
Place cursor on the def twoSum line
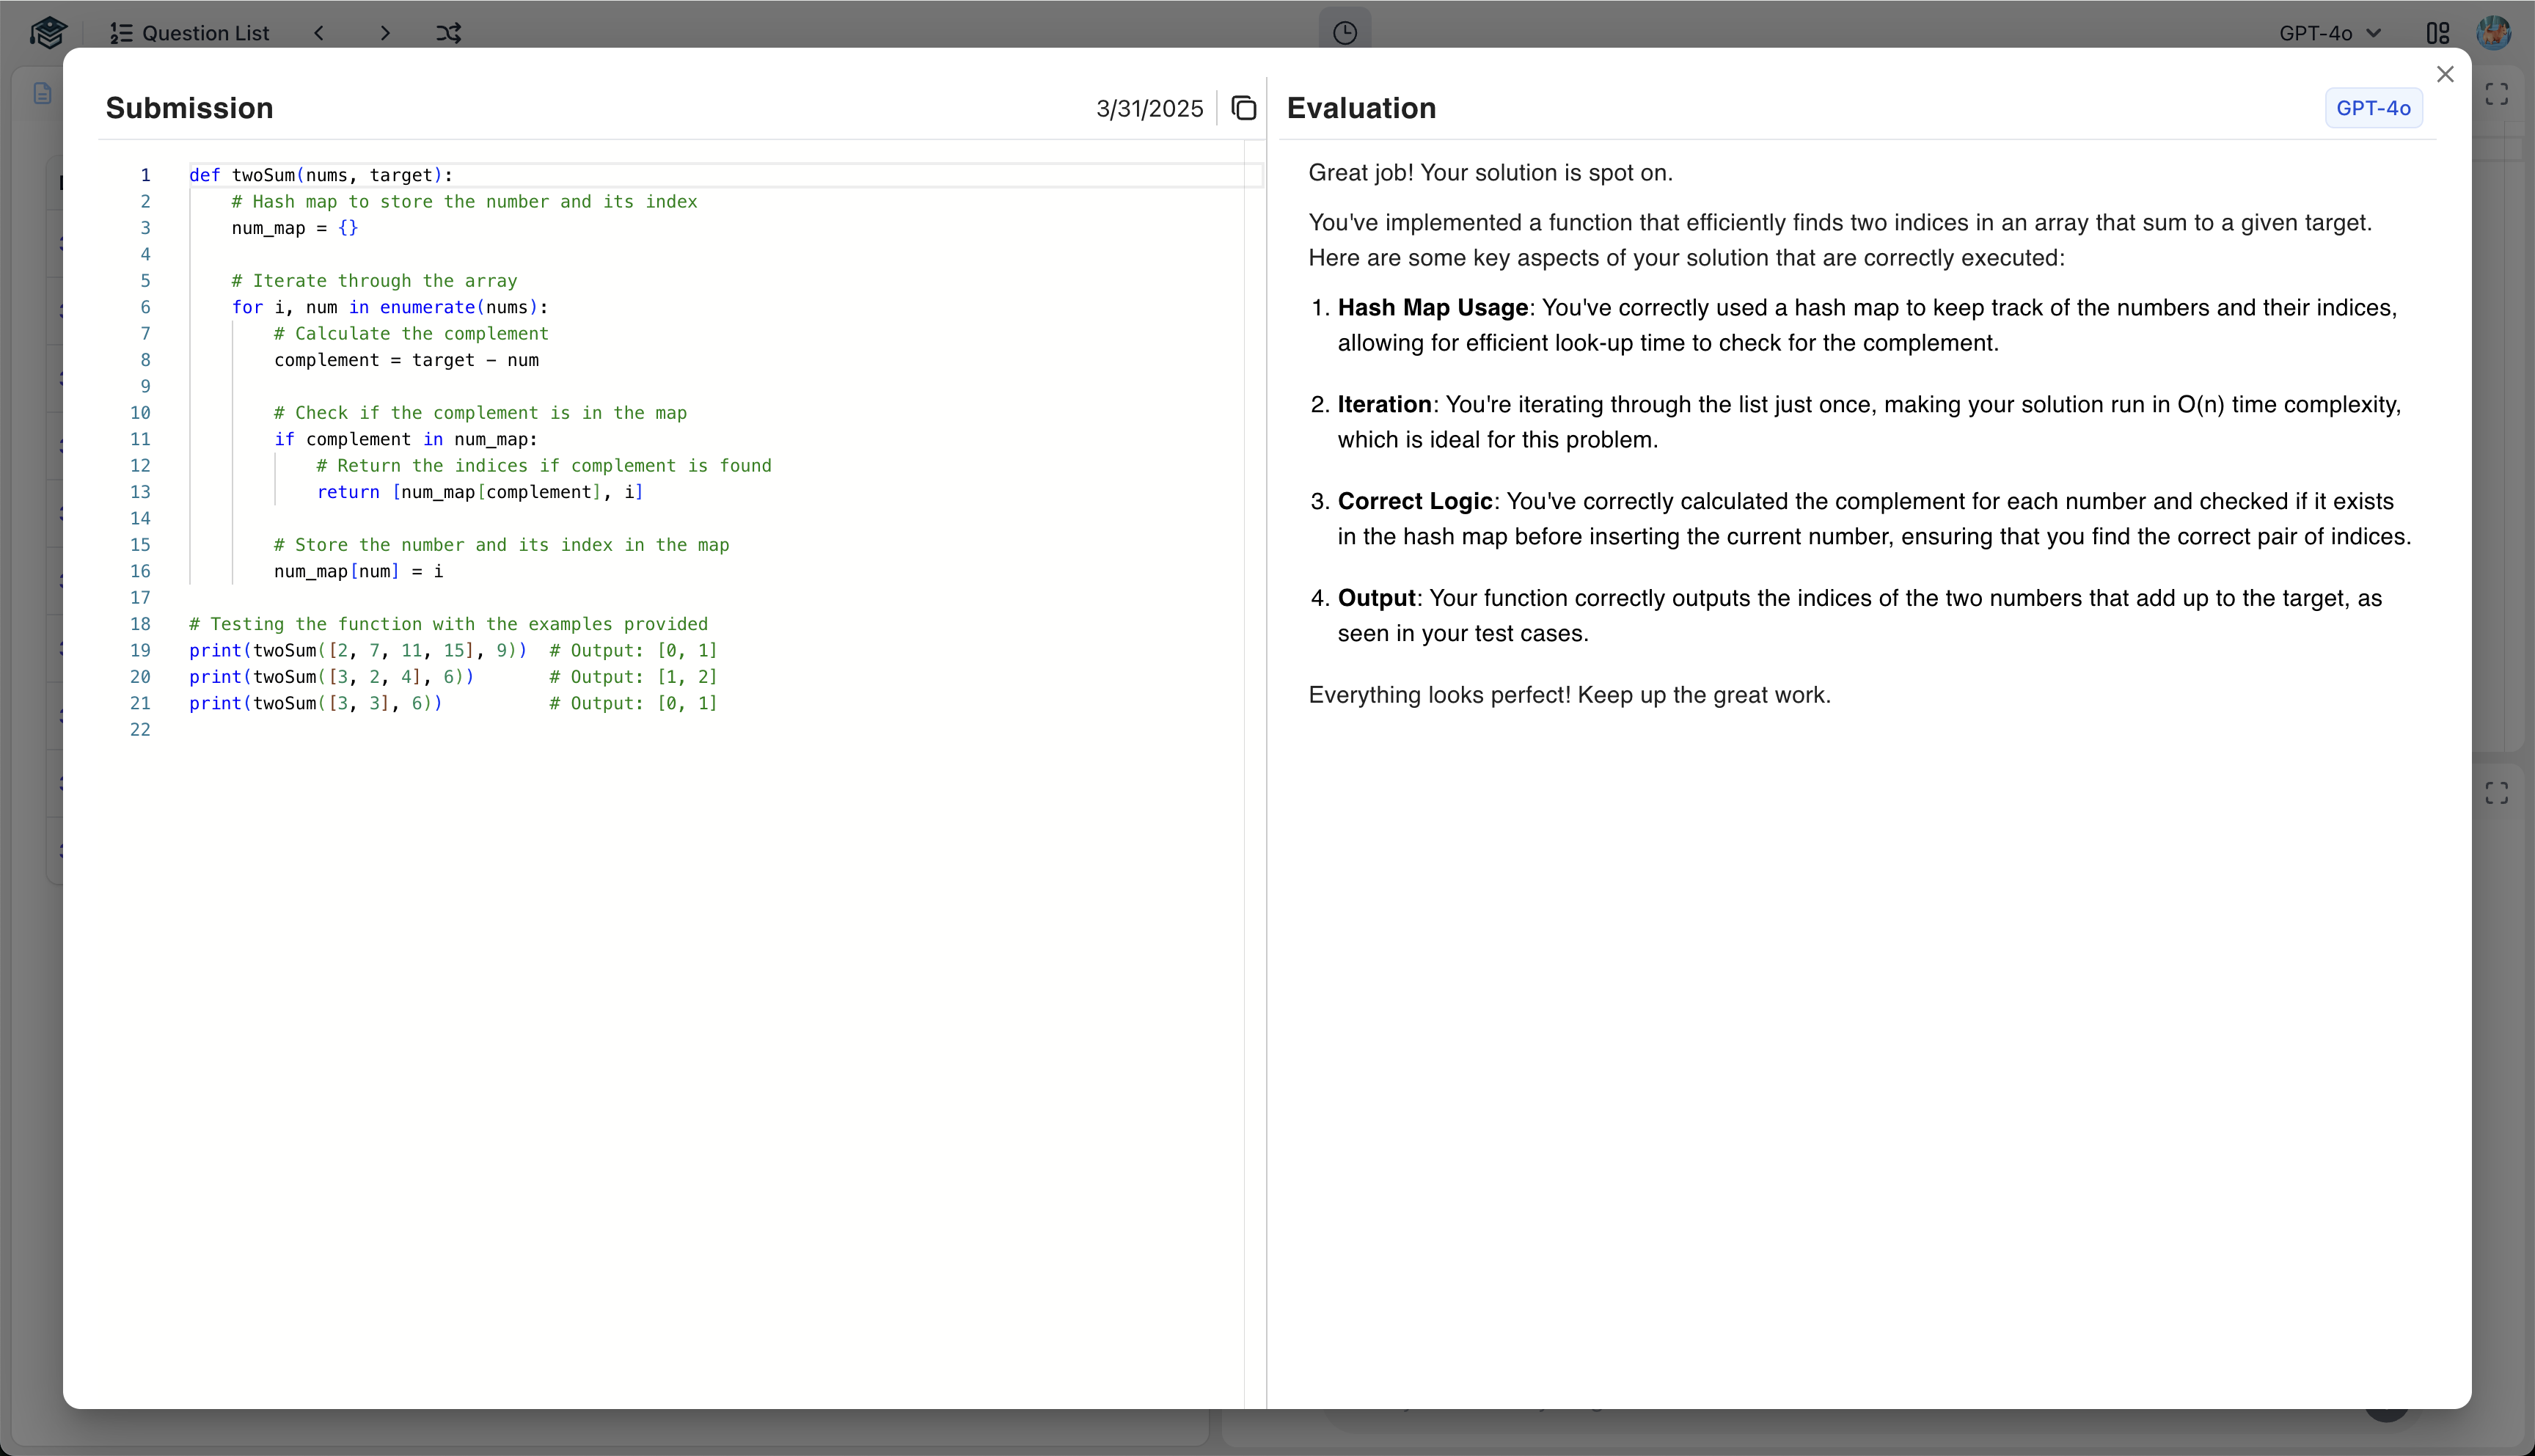click(x=320, y=175)
